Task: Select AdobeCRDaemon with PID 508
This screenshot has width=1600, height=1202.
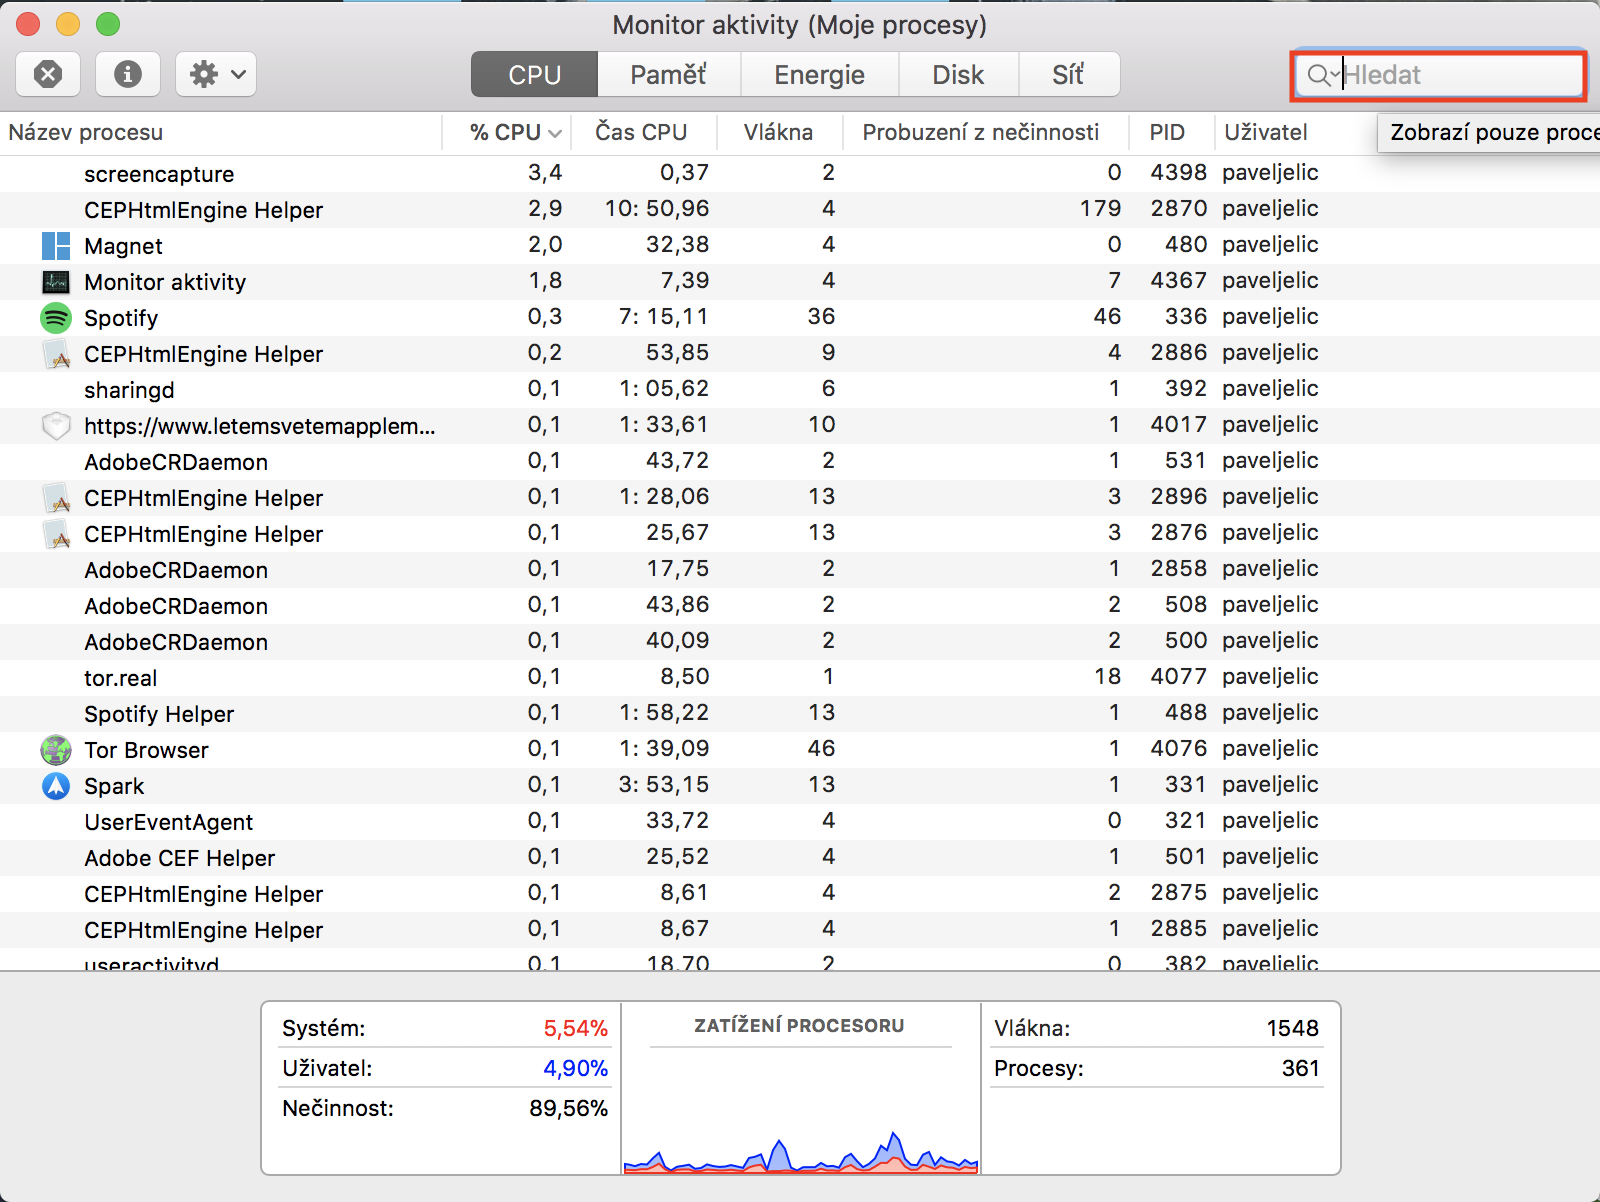Action: [800, 606]
